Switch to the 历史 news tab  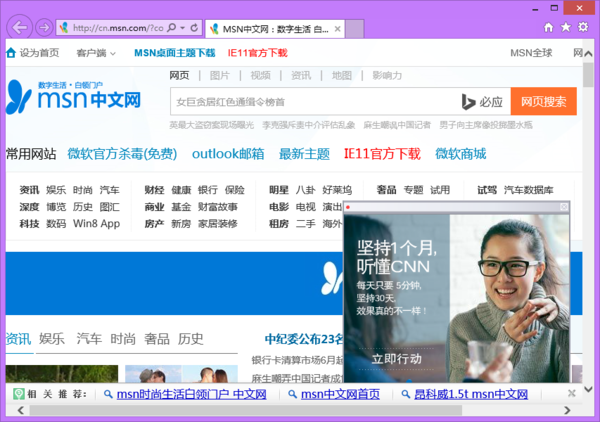(190, 339)
